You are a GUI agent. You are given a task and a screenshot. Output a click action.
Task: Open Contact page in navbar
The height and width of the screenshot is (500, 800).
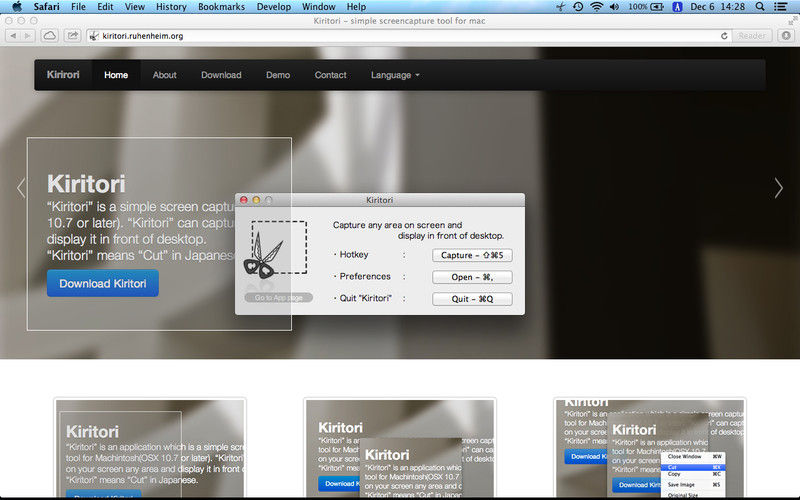coord(330,75)
